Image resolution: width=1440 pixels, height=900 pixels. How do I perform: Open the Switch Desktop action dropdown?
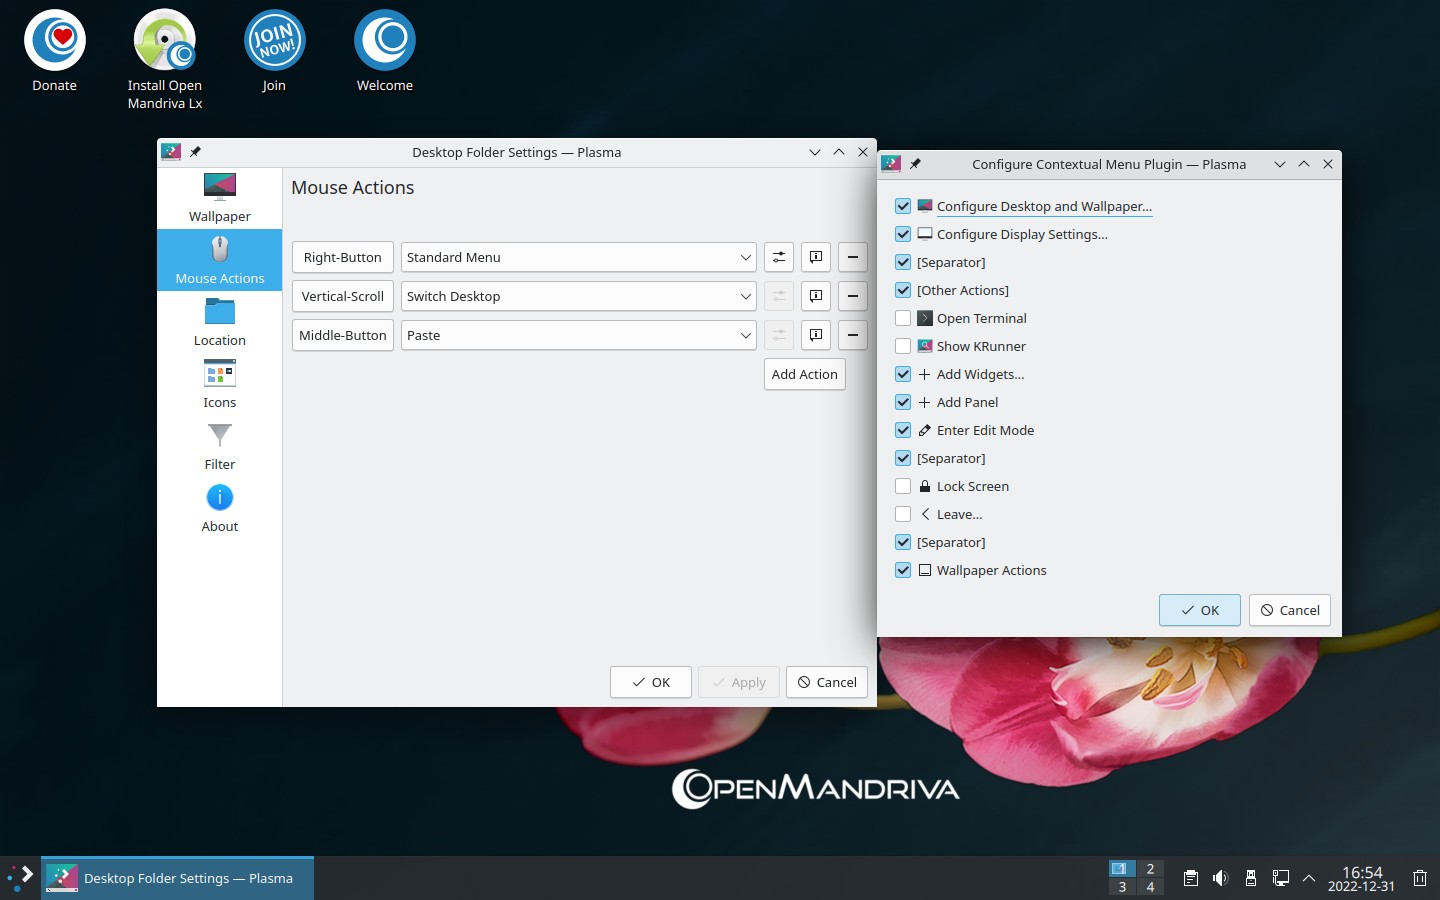point(578,296)
